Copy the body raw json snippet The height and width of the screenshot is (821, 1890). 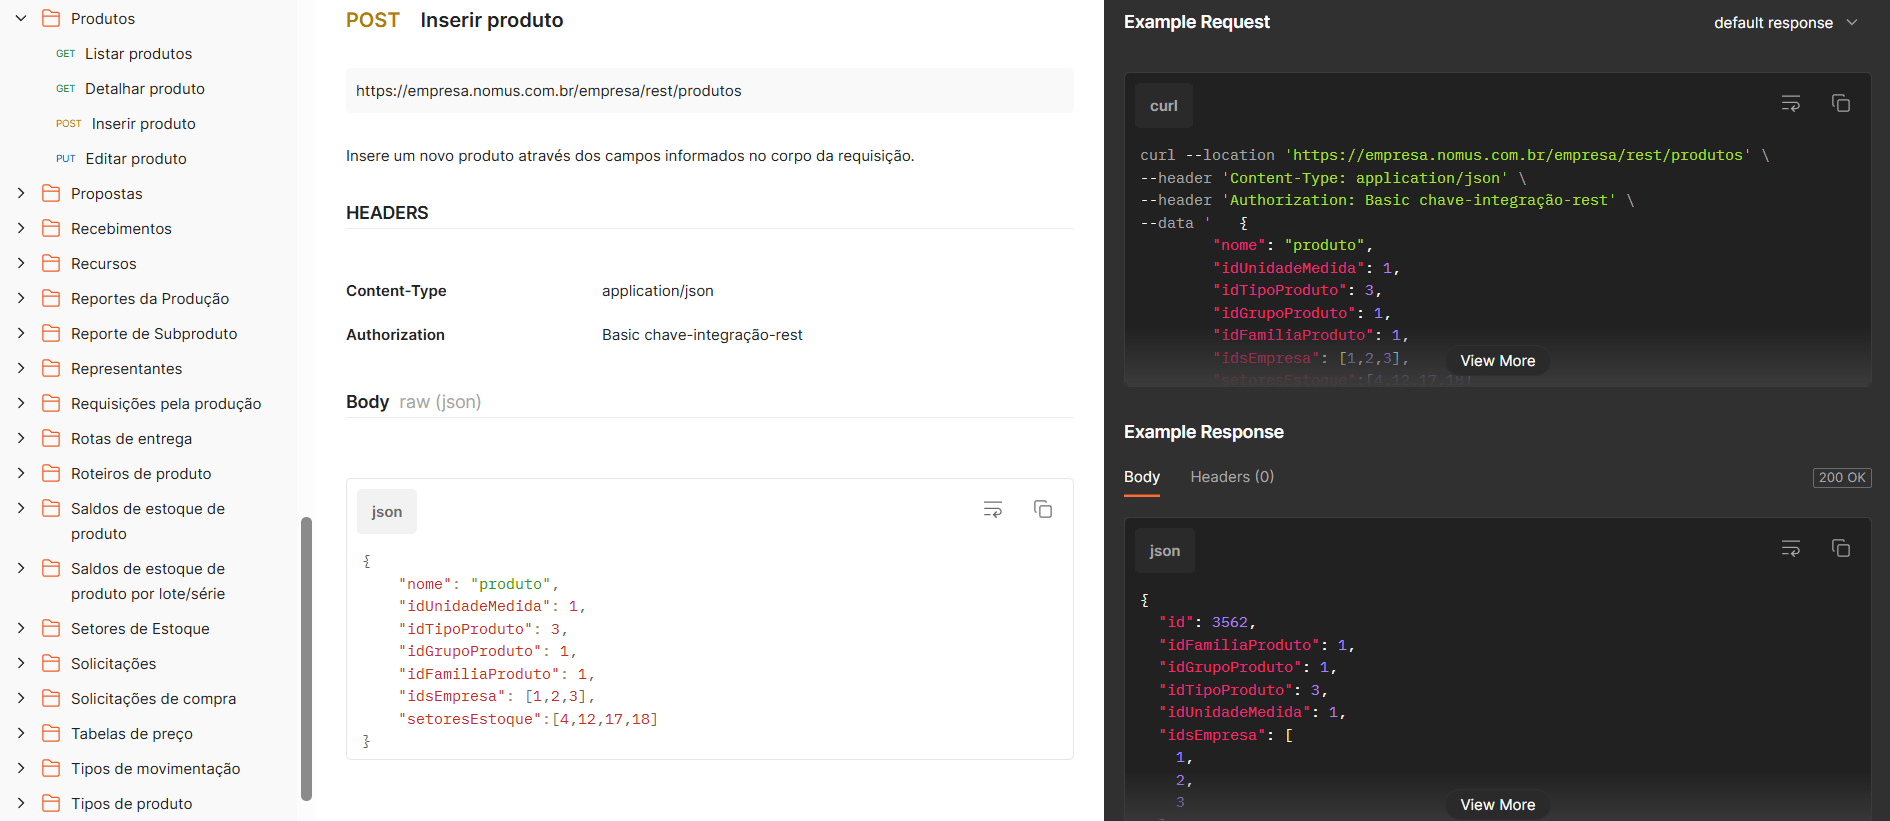1042,510
